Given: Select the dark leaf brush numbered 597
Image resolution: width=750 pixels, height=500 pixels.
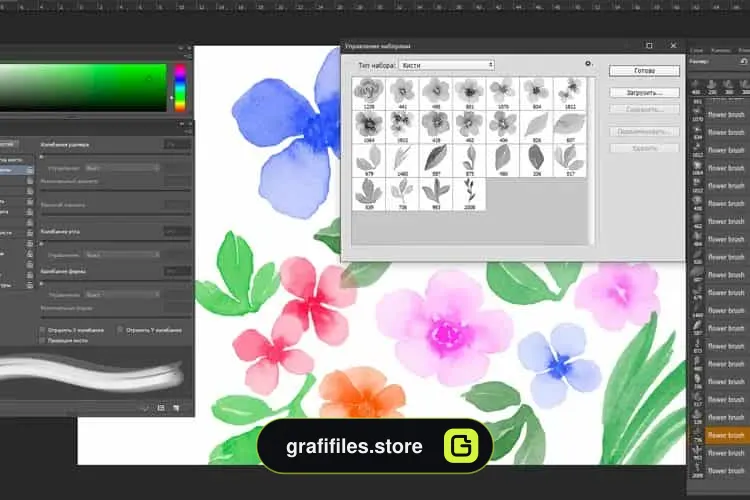Looking at the screenshot, I should (436, 160).
